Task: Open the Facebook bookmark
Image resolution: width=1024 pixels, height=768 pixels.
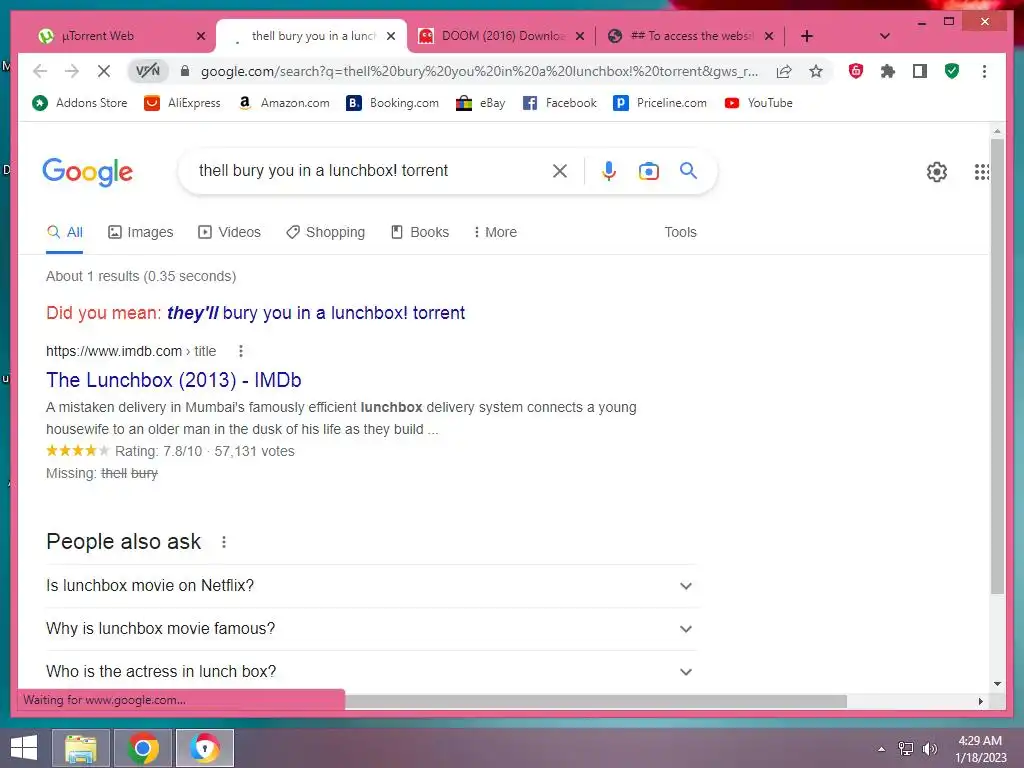Action: 560,103
